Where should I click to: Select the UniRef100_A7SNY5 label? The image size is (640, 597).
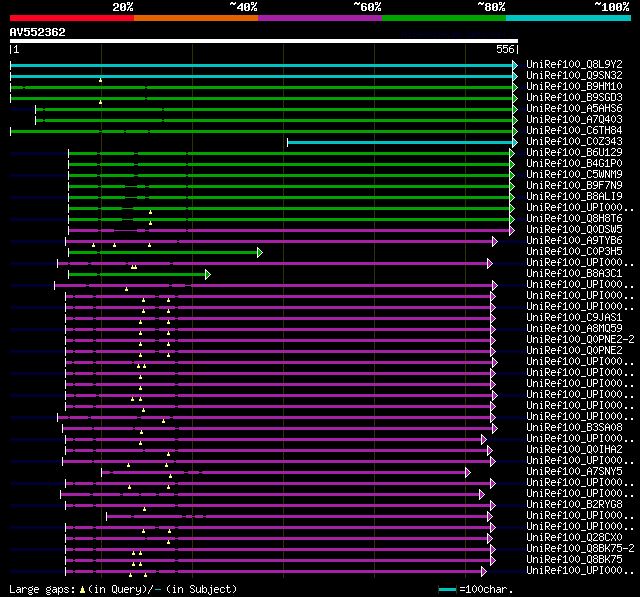coord(574,472)
